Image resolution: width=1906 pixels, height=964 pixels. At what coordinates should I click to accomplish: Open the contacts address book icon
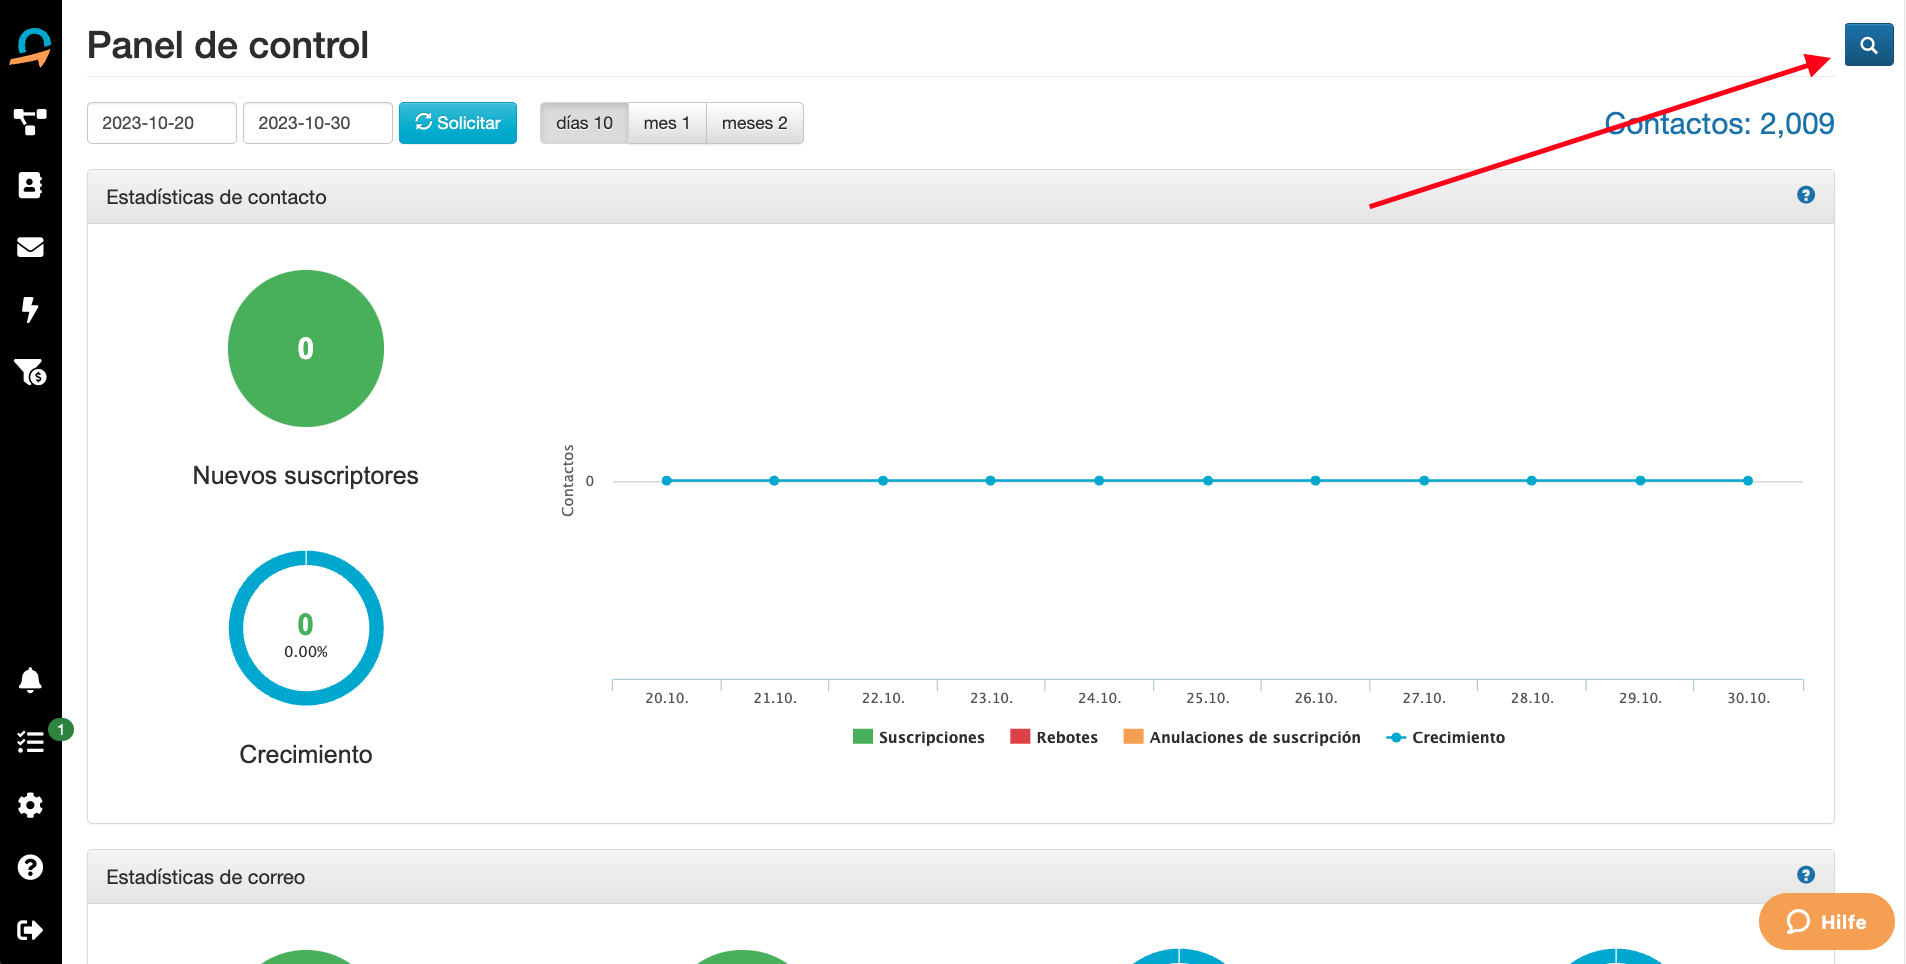(x=30, y=185)
